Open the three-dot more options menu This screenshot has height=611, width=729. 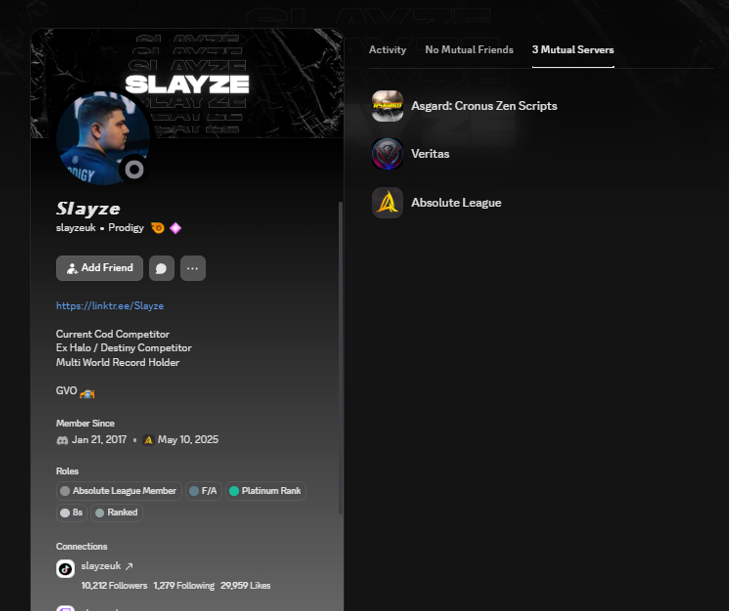[193, 268]
